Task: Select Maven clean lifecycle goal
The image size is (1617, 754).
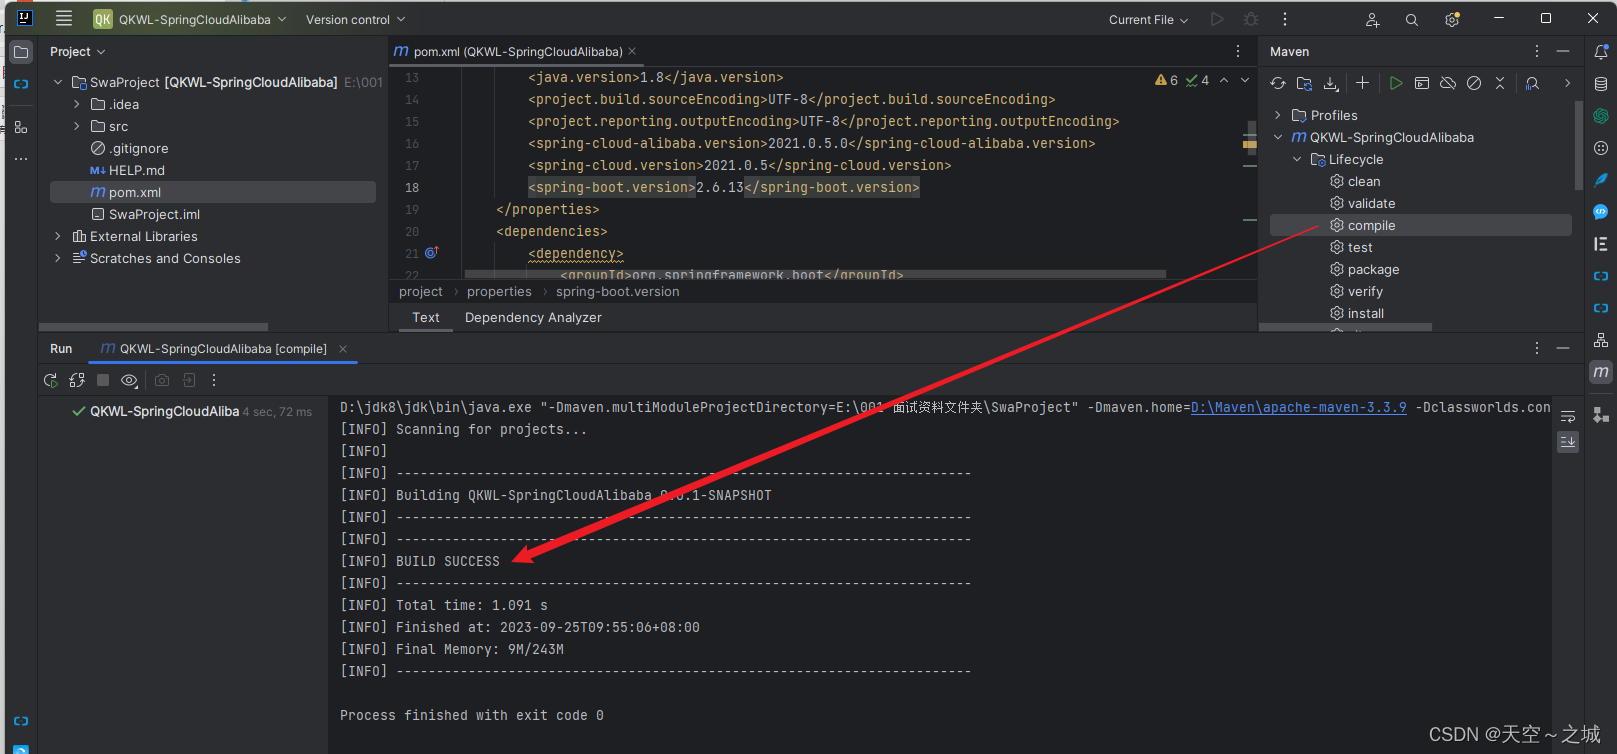Action: [1364, 181]
